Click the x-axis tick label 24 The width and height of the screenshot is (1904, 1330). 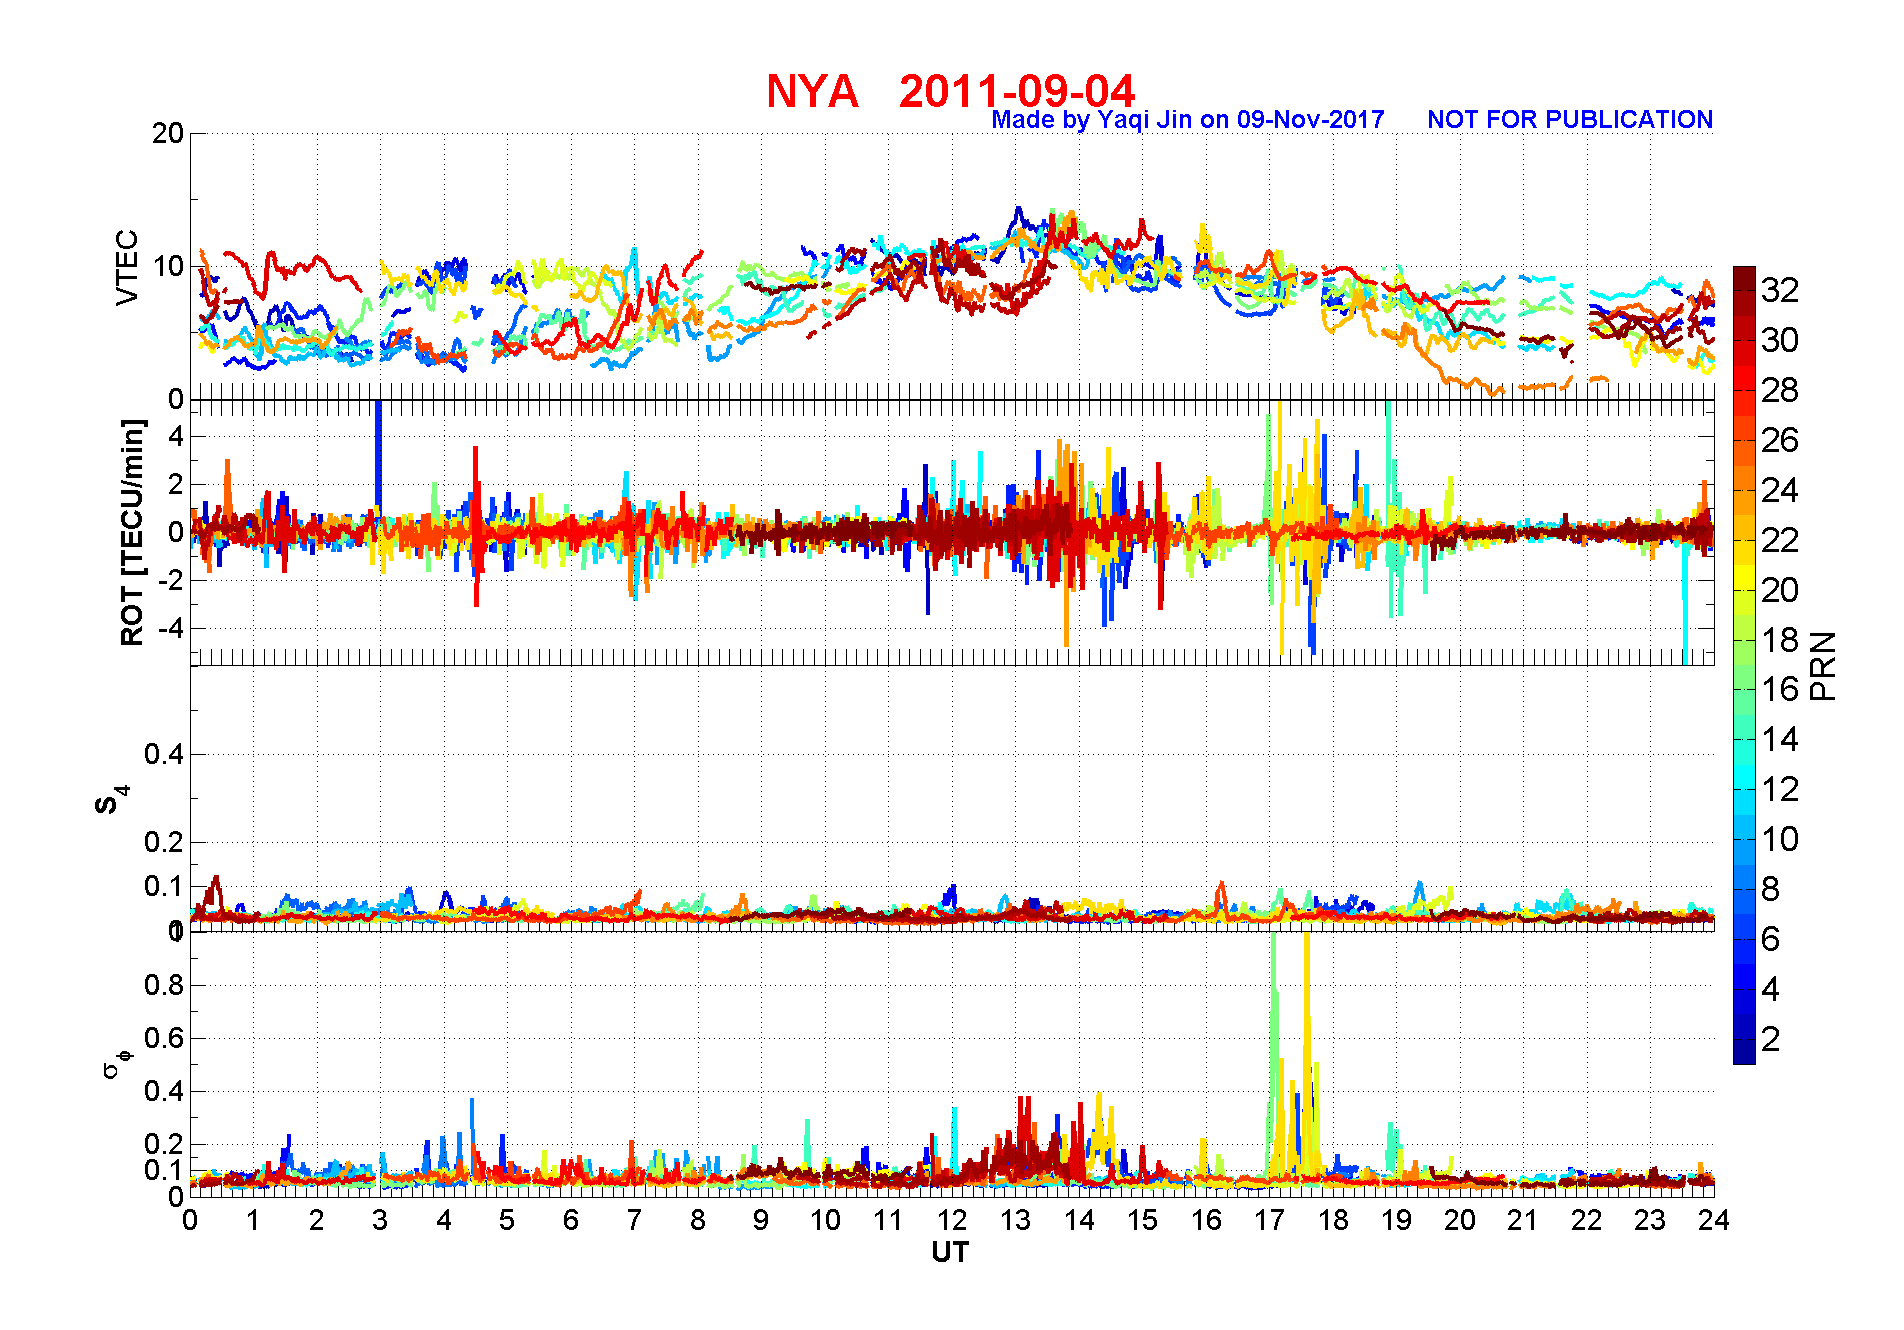(x=1713, y=1220)
